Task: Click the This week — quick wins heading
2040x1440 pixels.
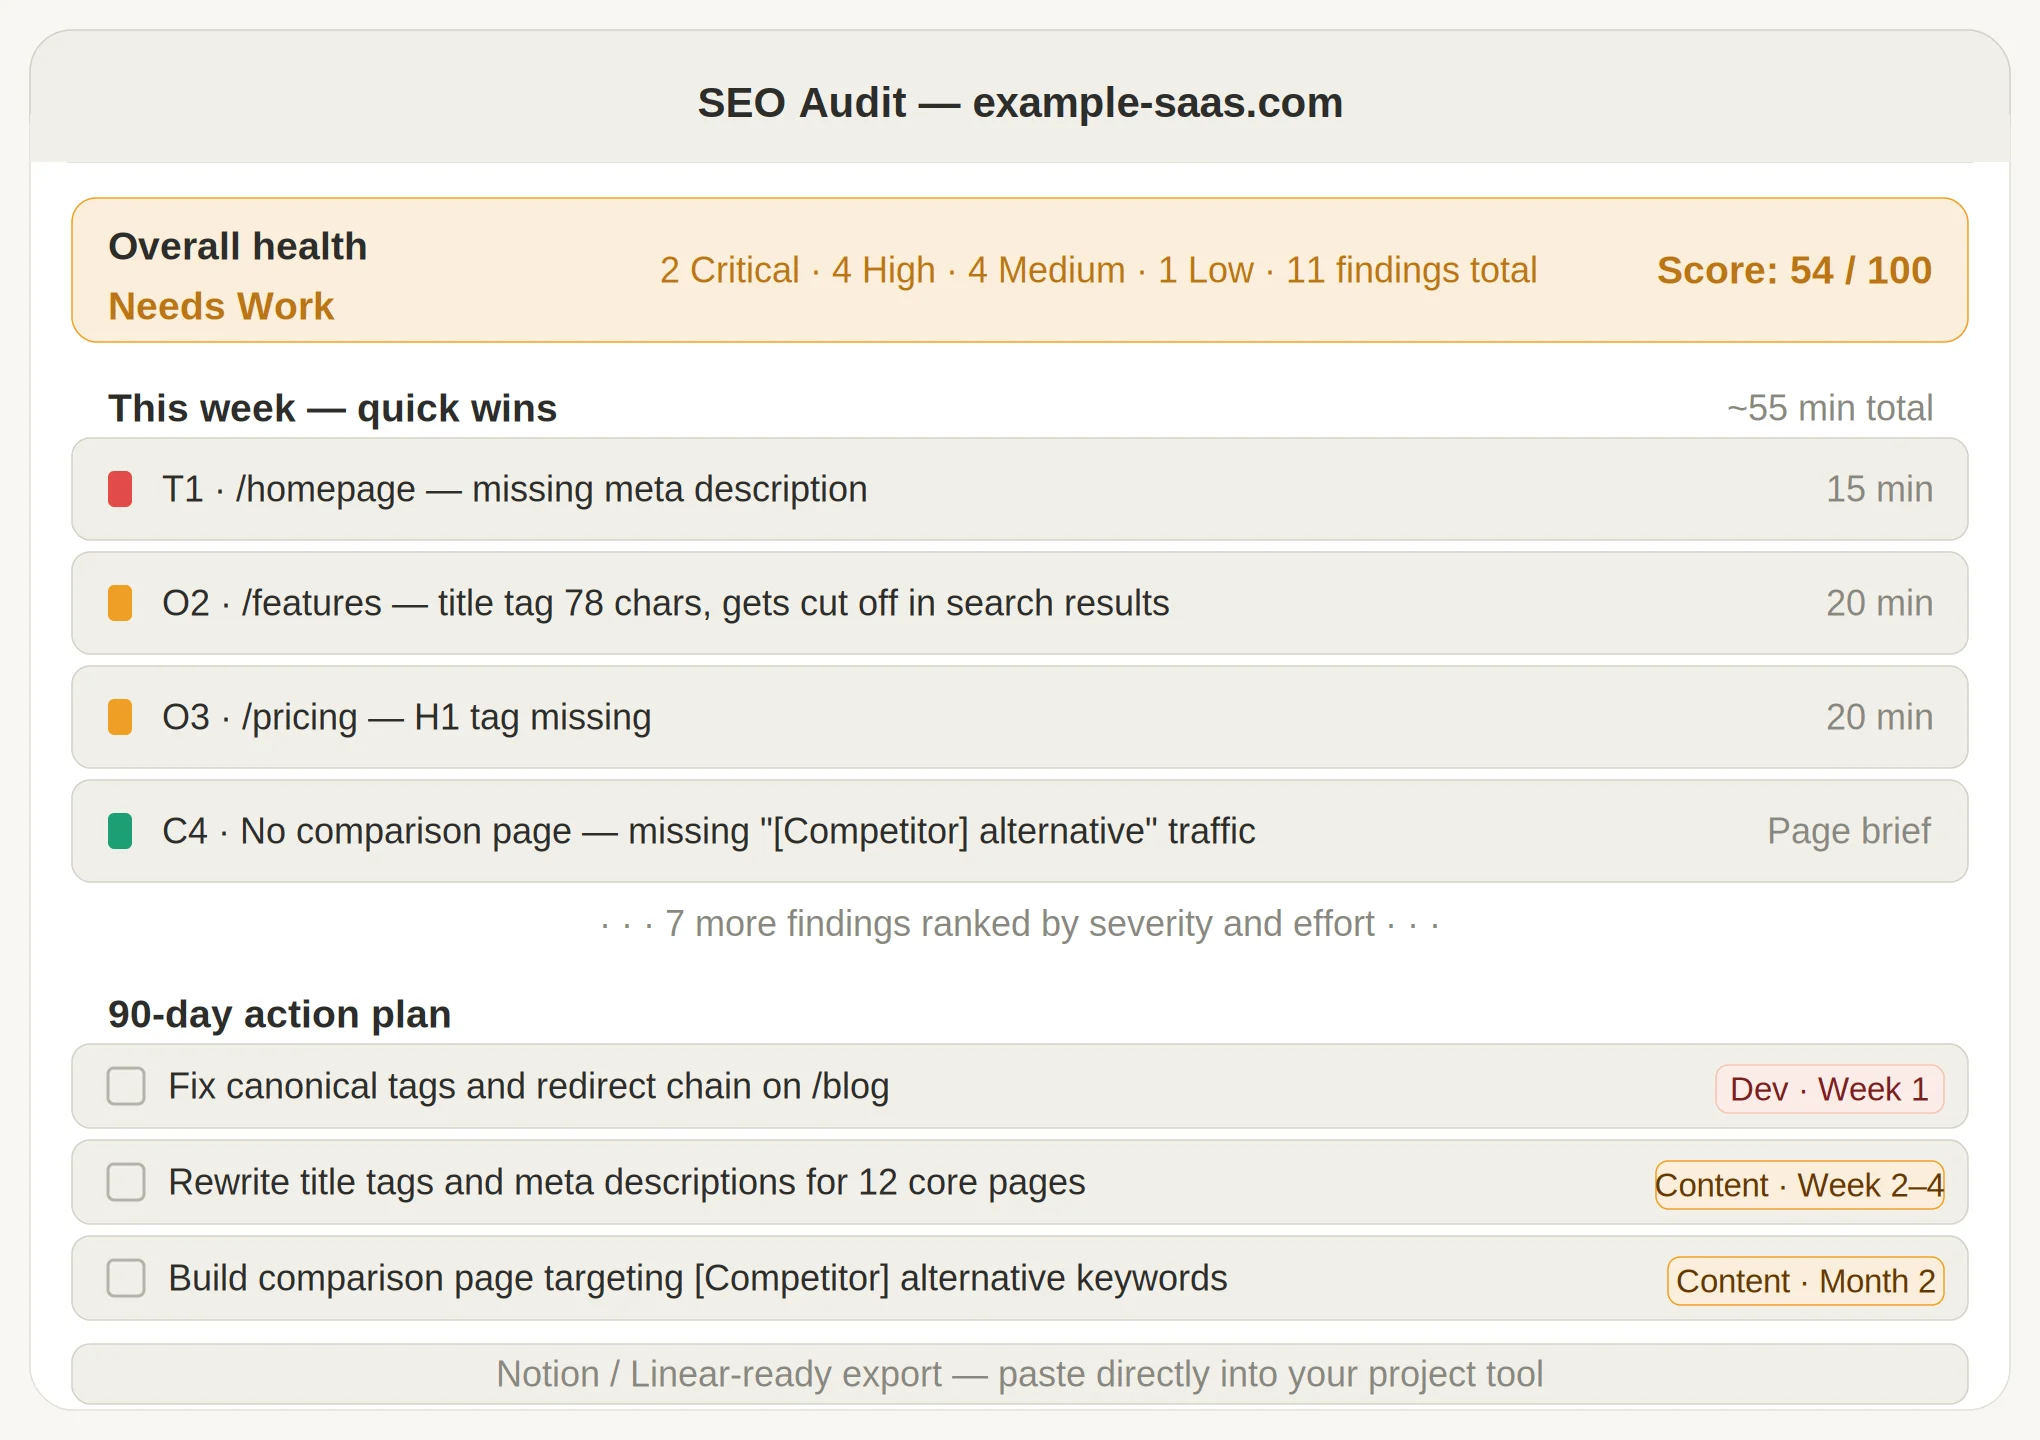Action: (x=332, y=409)
